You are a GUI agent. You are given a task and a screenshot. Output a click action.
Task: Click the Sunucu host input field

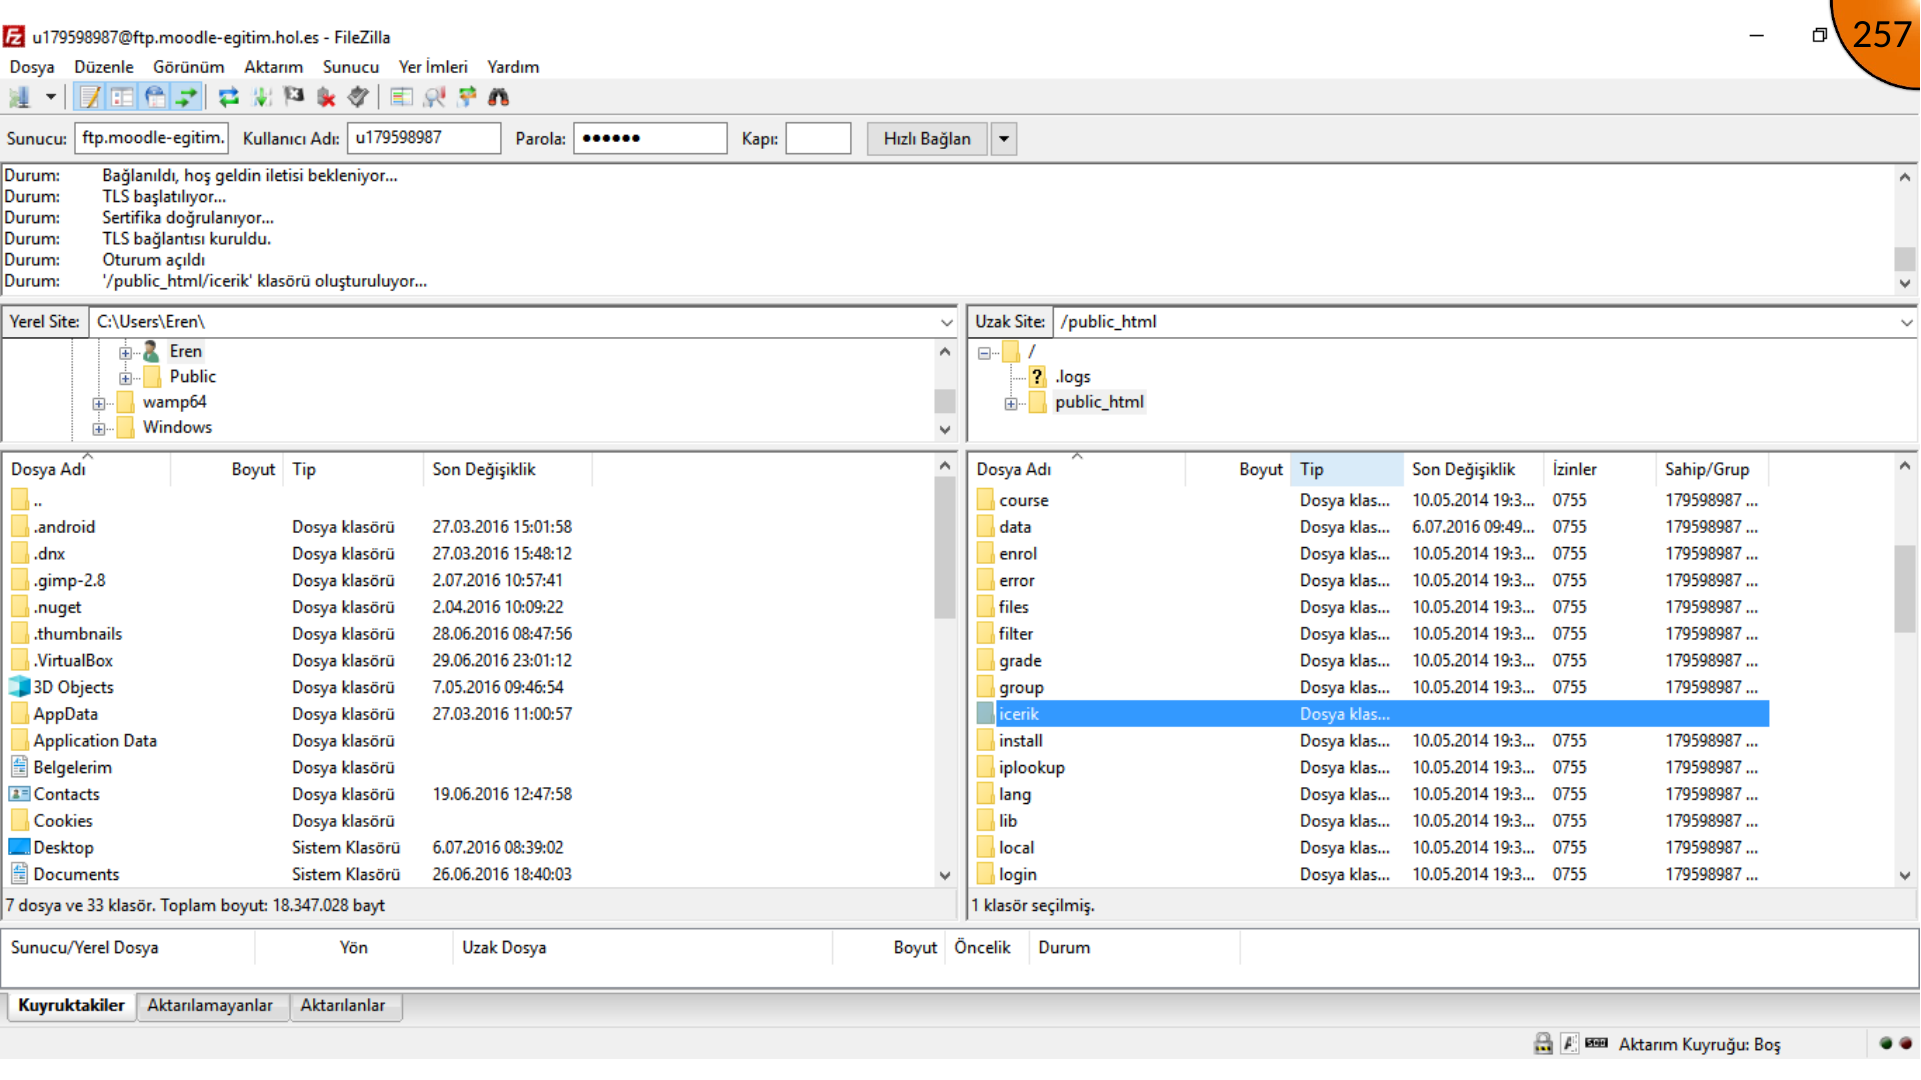click(x=151, y=138)
